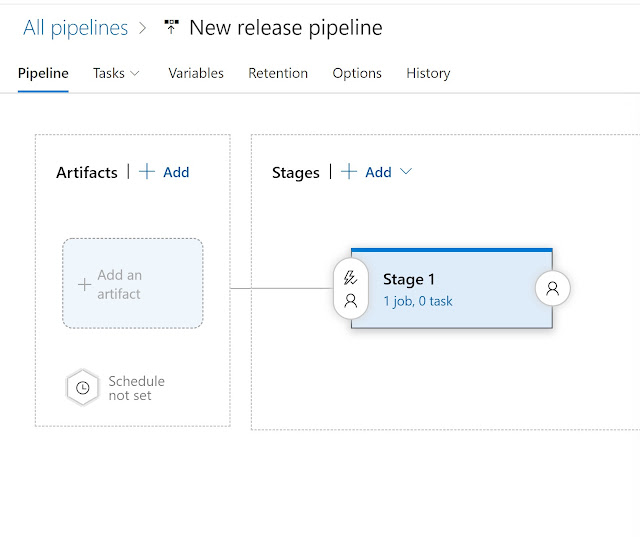Navigate to All pipelines breadcrumb link
This screenshot has width=640, height=537.
[75, 28]
